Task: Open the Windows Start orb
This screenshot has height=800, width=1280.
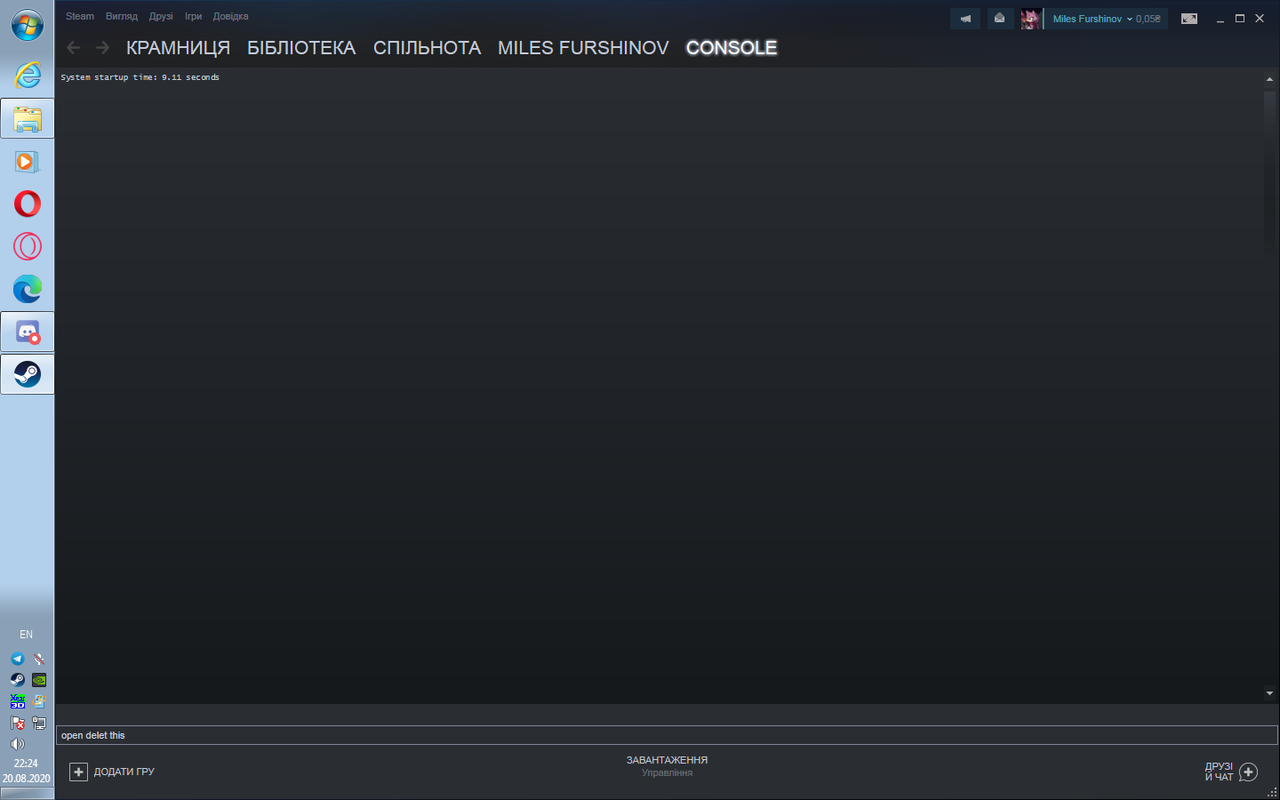Action: [x=27, y=26]
